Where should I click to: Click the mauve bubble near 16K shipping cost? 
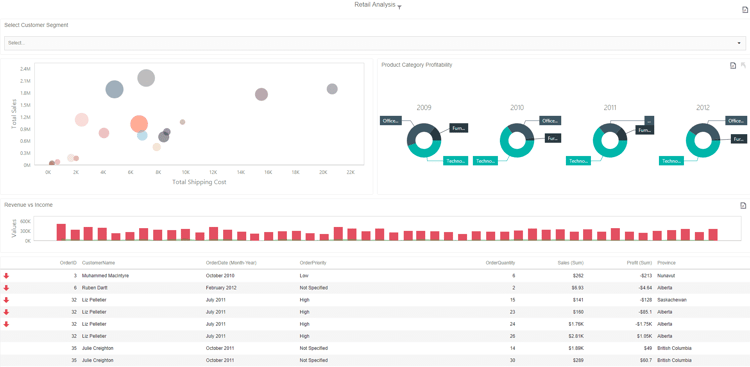pyautogui.click(x=261, y=94)
